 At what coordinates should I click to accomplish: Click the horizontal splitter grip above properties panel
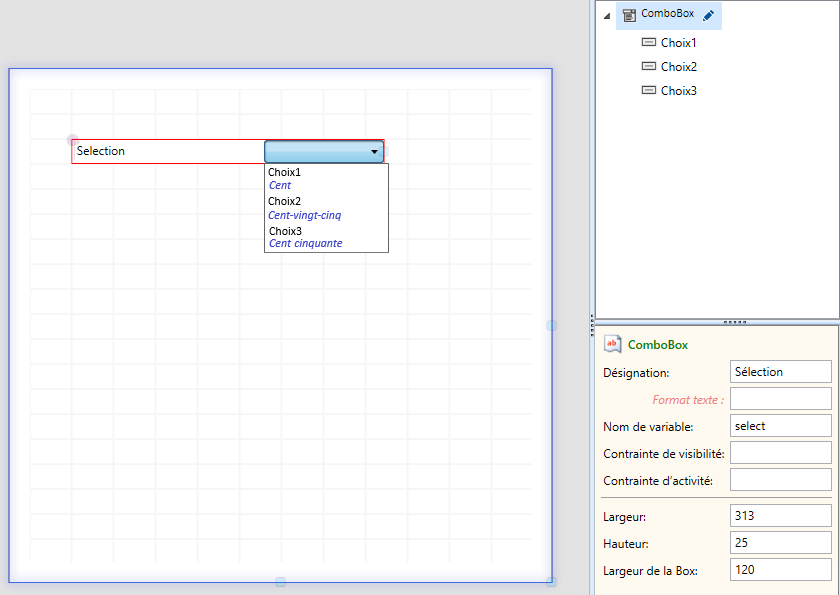[735, 322]
